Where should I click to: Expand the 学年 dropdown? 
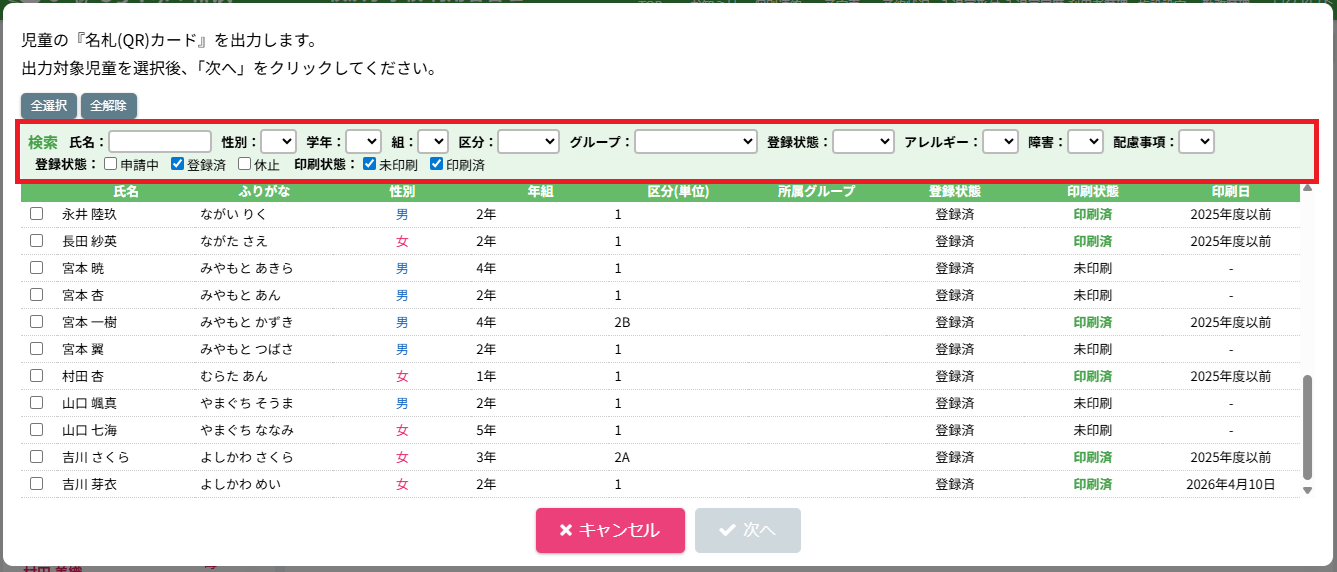(x=363, y=142)
